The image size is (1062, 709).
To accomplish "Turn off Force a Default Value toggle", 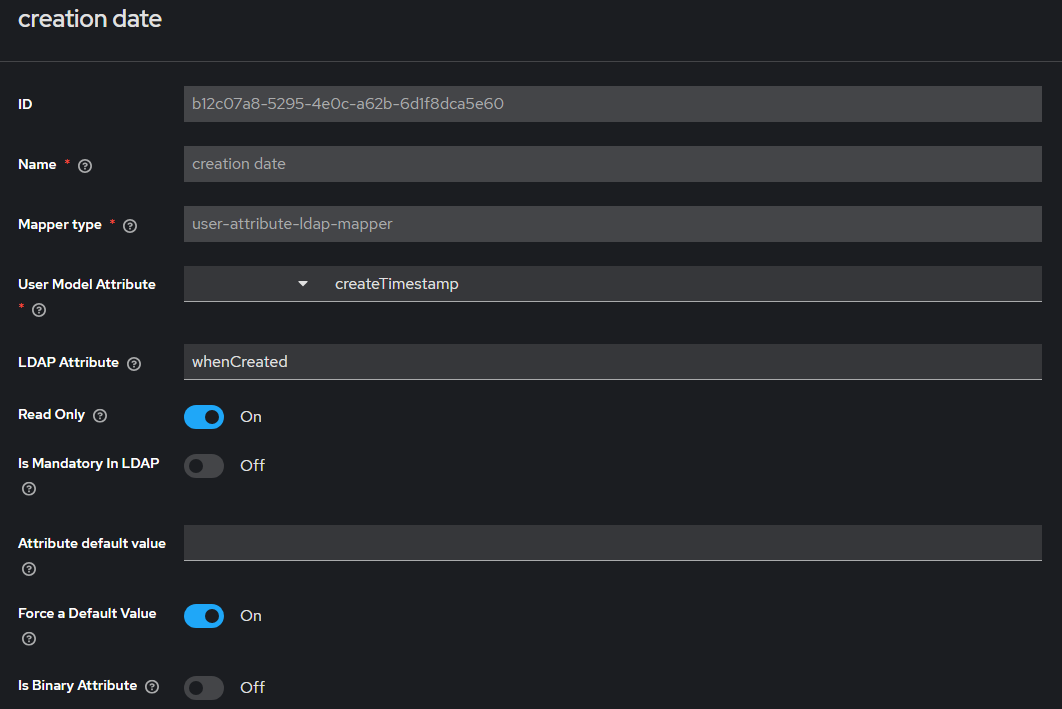I will coord(204,616).
